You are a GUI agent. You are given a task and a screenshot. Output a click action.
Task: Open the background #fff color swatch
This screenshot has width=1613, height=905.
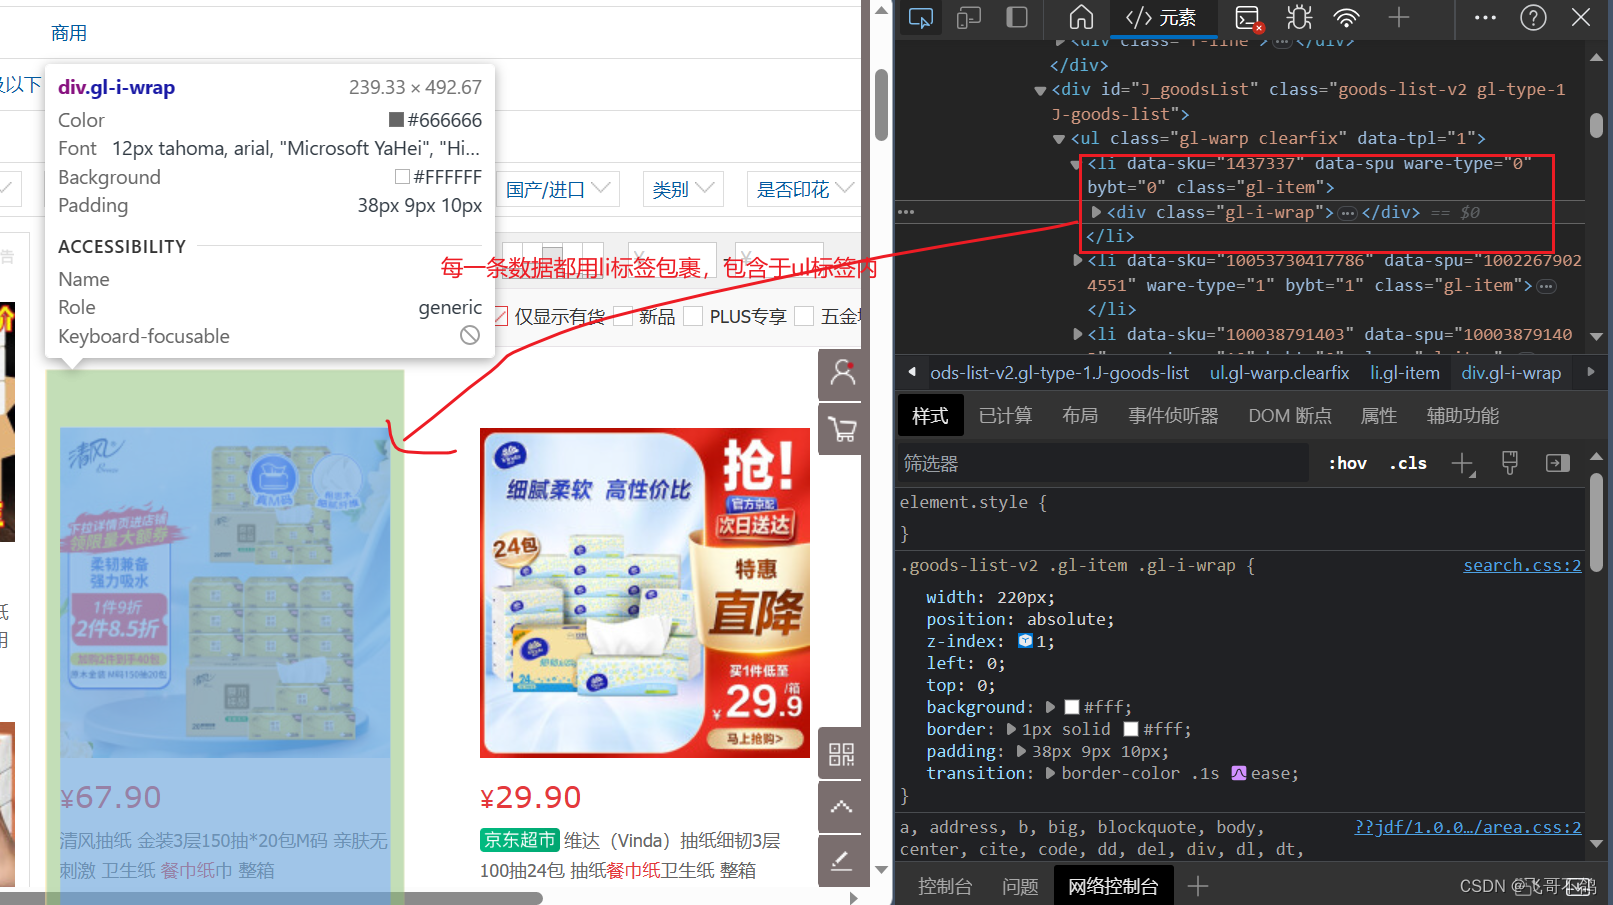point(1072,707)
